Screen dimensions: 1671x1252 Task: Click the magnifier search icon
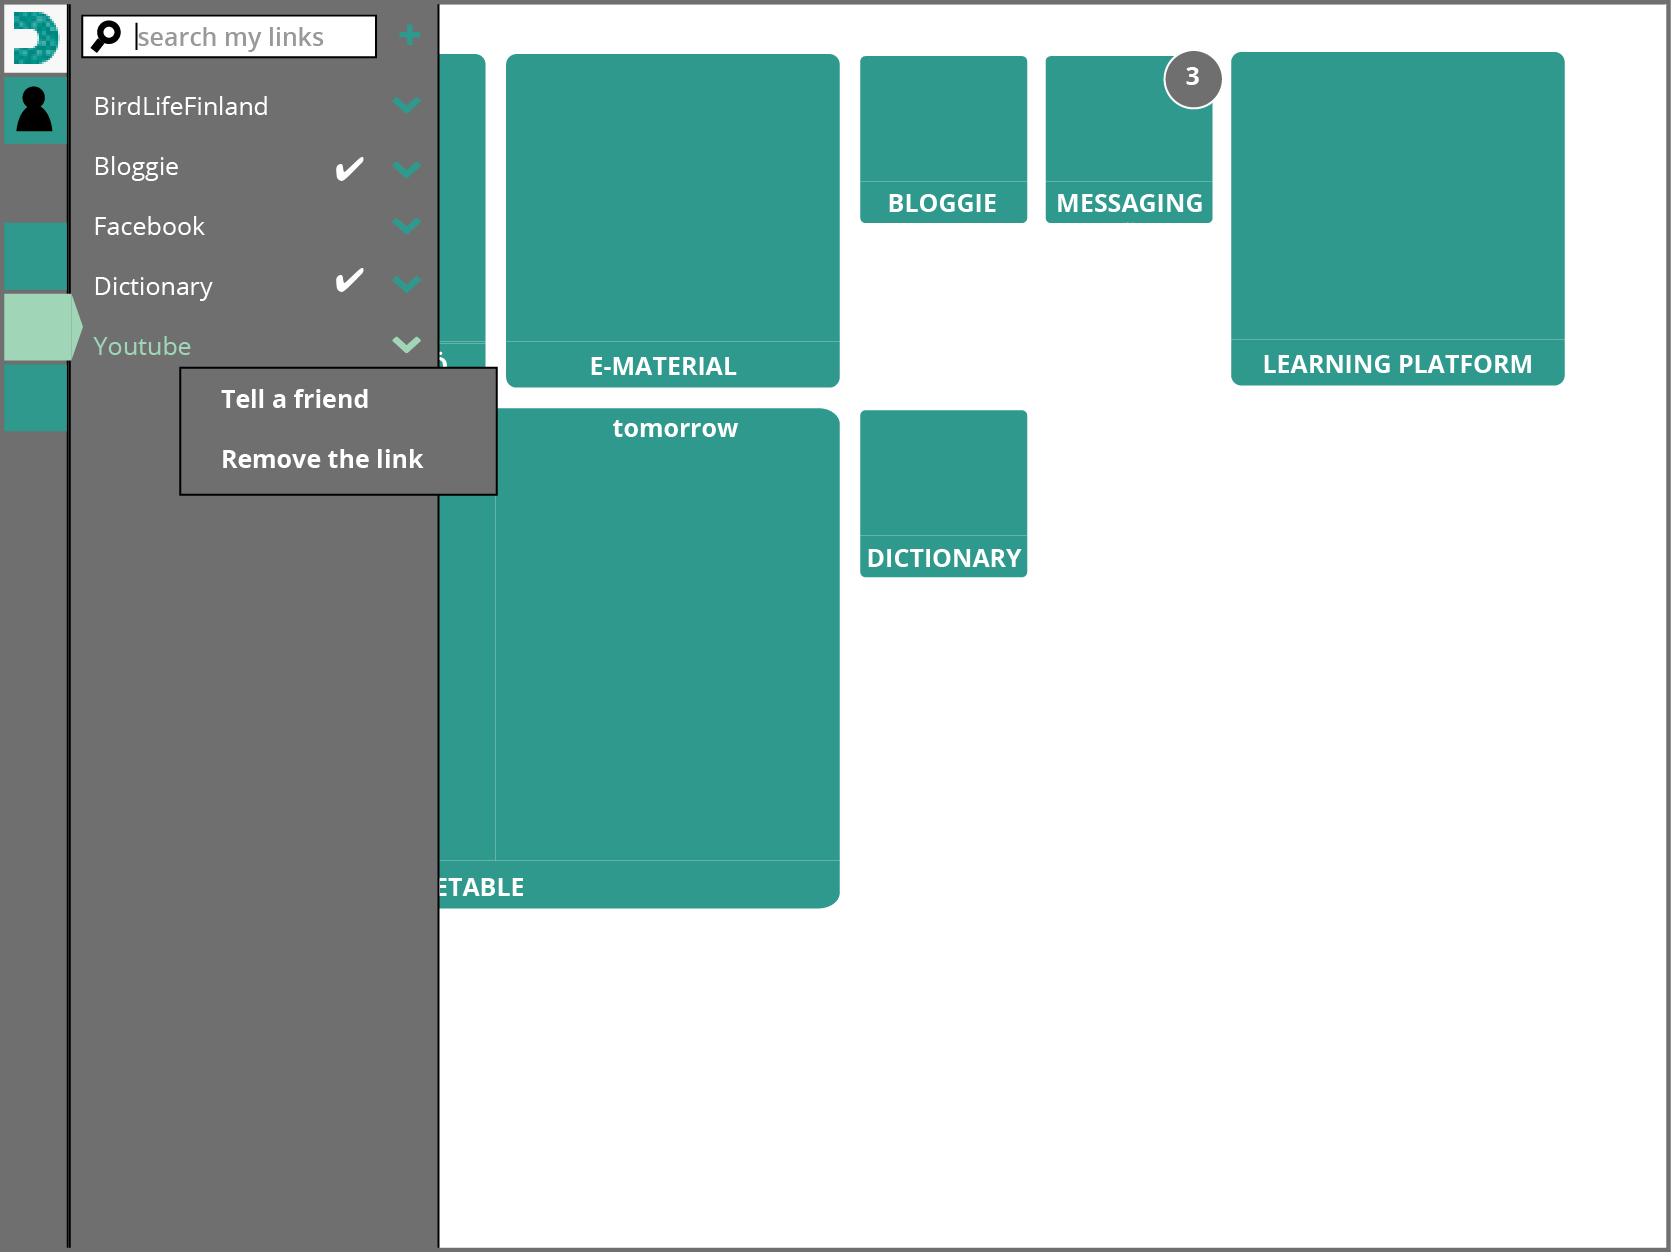[x=106, y=36]
